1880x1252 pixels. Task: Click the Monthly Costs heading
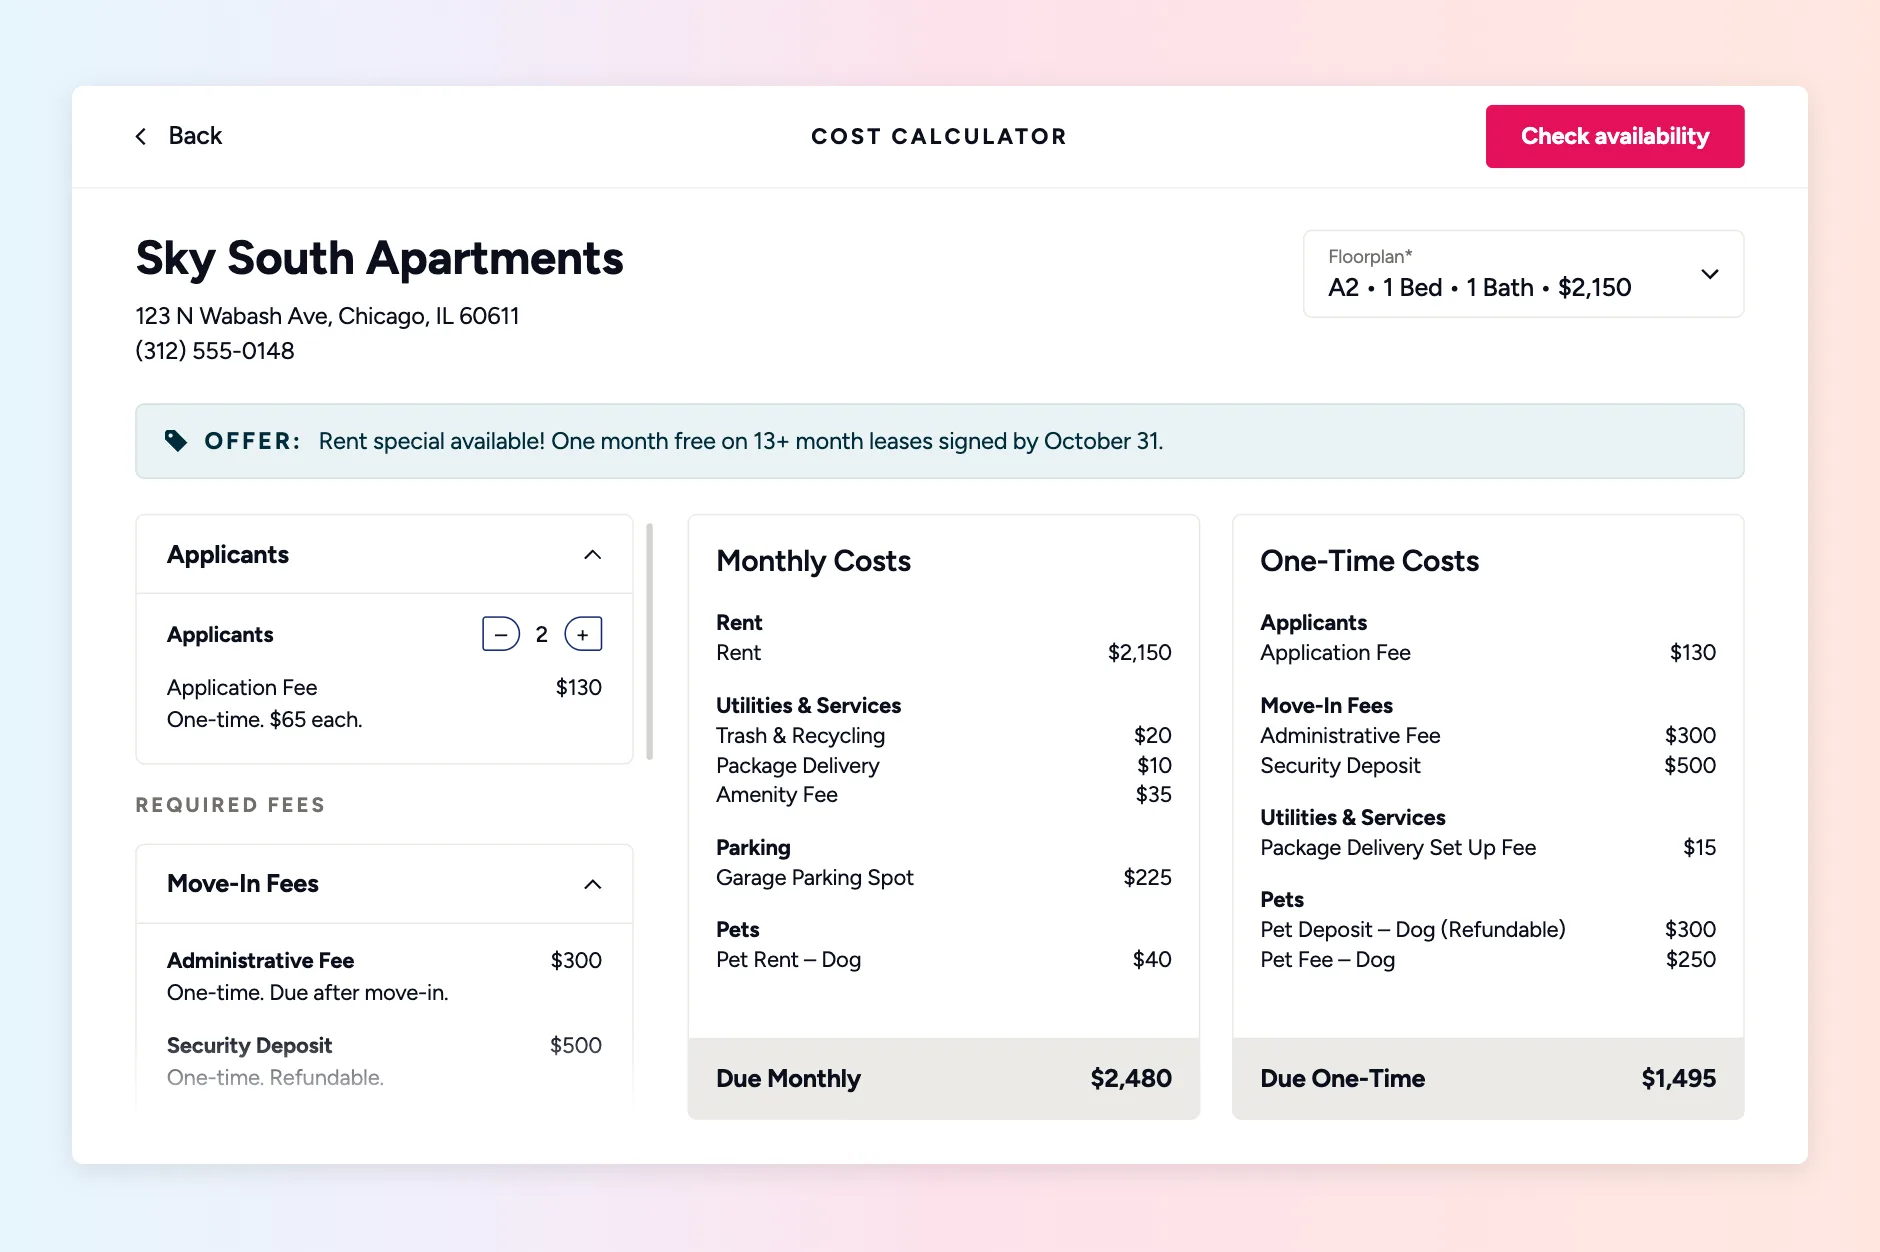[813, 561]
